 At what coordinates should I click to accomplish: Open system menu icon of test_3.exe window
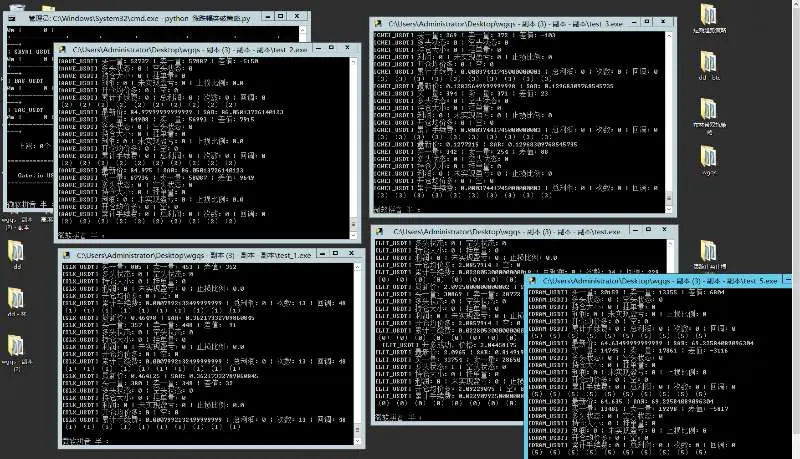tap(378, 23)
